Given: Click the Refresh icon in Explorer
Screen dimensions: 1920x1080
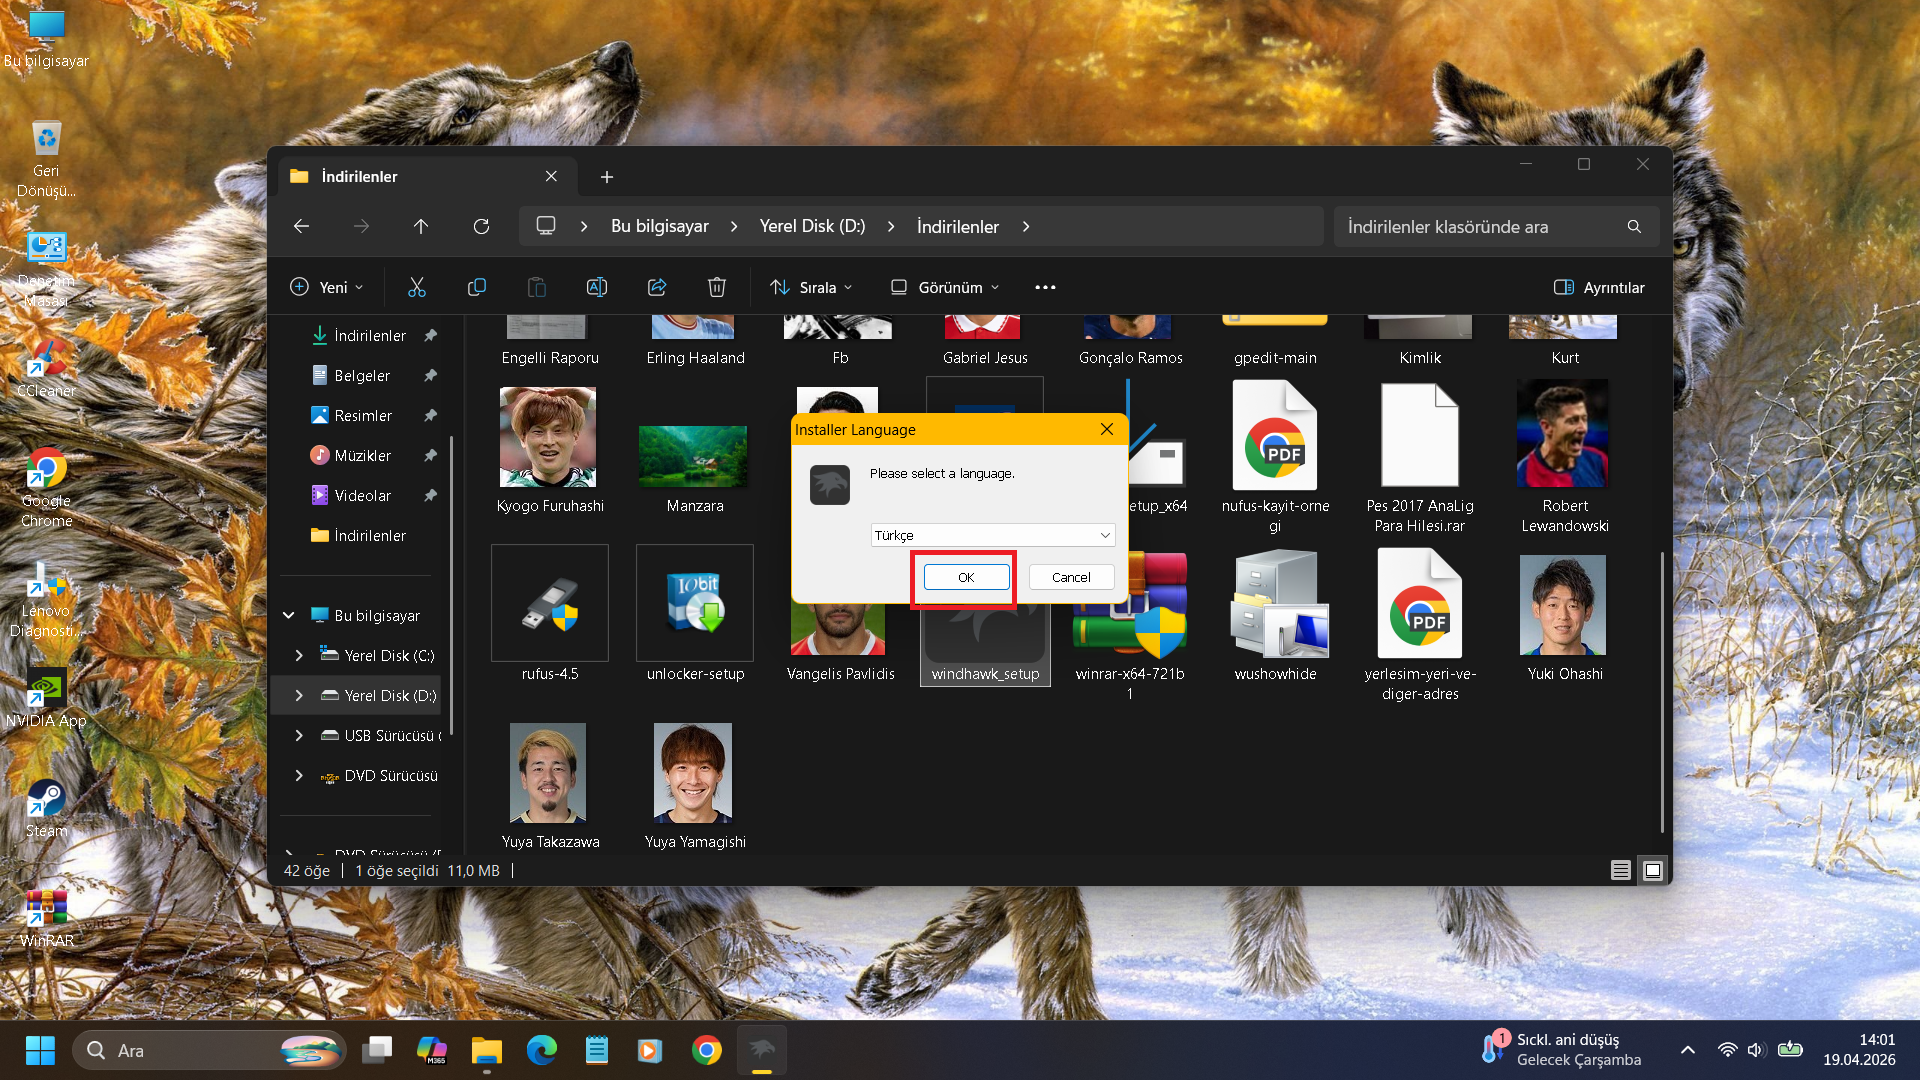Looking at the screenshot, I should click(x=481, y=227).
